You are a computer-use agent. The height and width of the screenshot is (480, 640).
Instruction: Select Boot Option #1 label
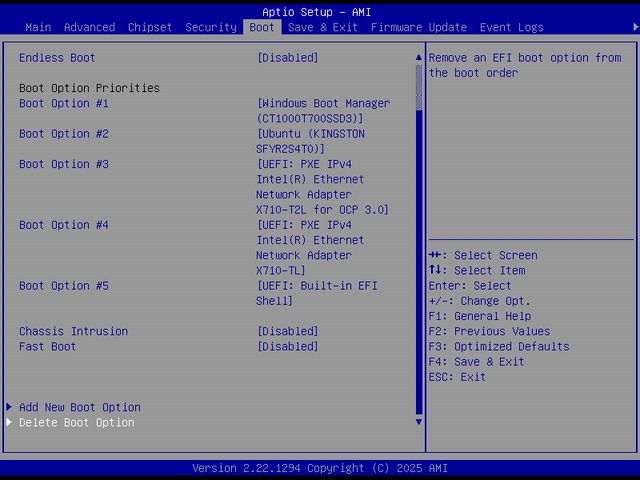click(x=64, y=103)
